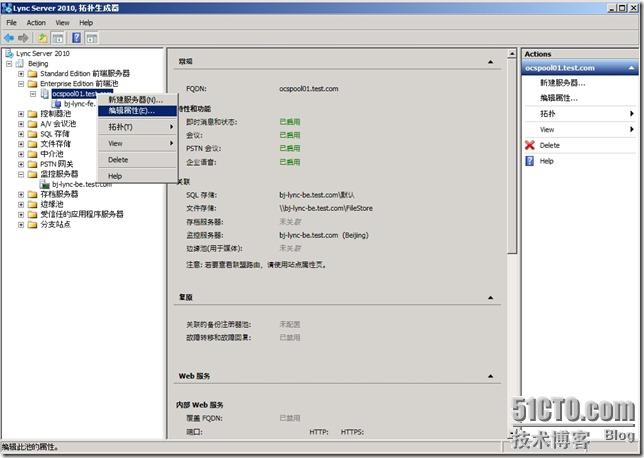Click 编辑属性... in Actions pane
This screenshot has height=458, width=644.
[x=559, y=98]
